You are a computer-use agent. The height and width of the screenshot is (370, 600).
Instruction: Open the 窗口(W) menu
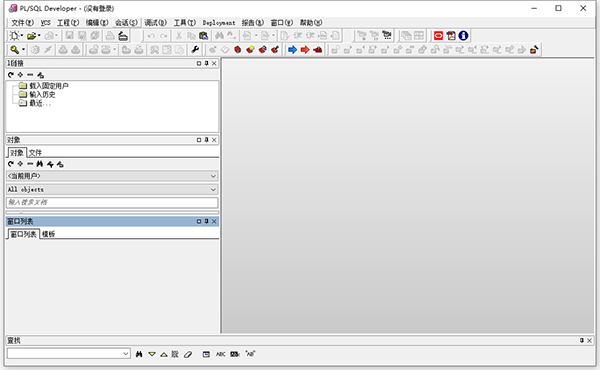[282, 23]
